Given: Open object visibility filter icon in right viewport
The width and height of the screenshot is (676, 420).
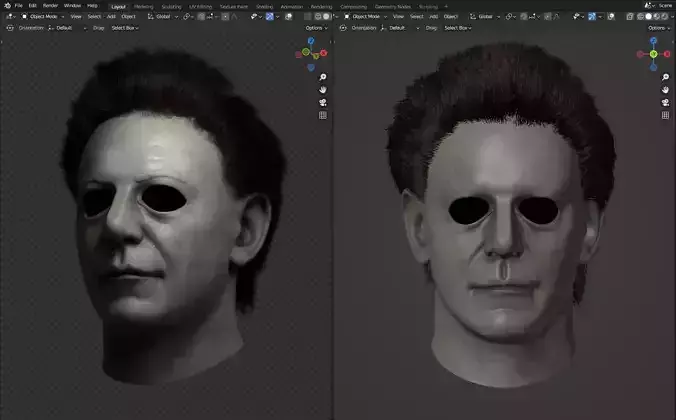Looking at the screenshot, I should [x=578, y=16].
